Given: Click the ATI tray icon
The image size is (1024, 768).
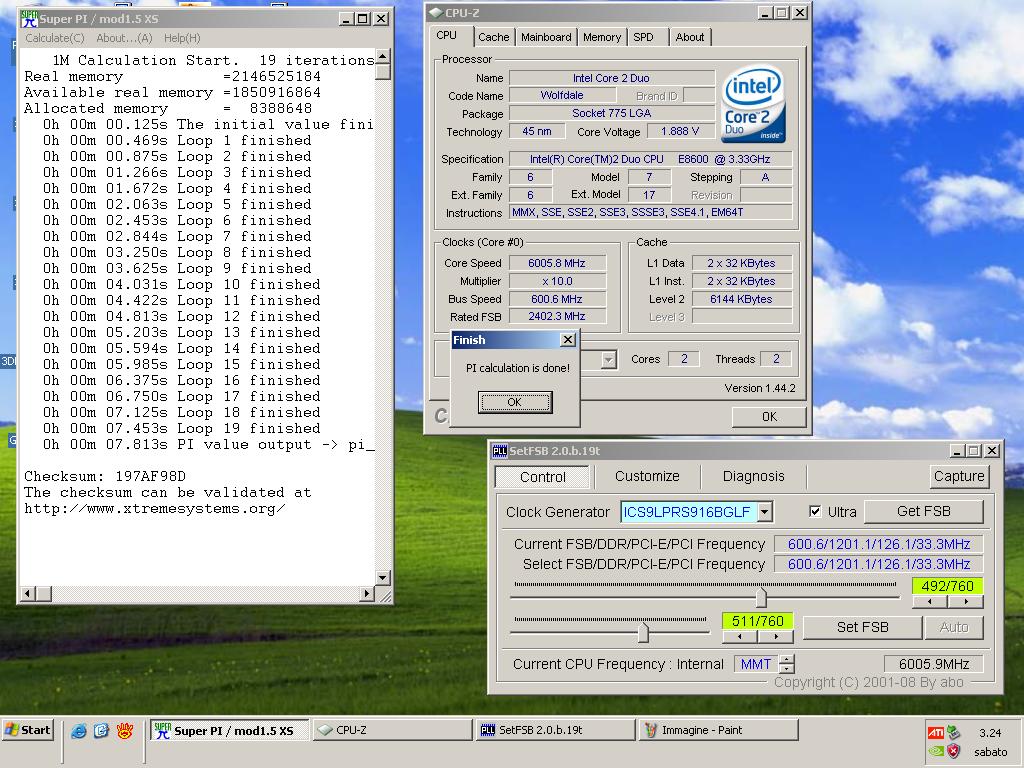Looking at the screenshot, I should tap(935, 733).
